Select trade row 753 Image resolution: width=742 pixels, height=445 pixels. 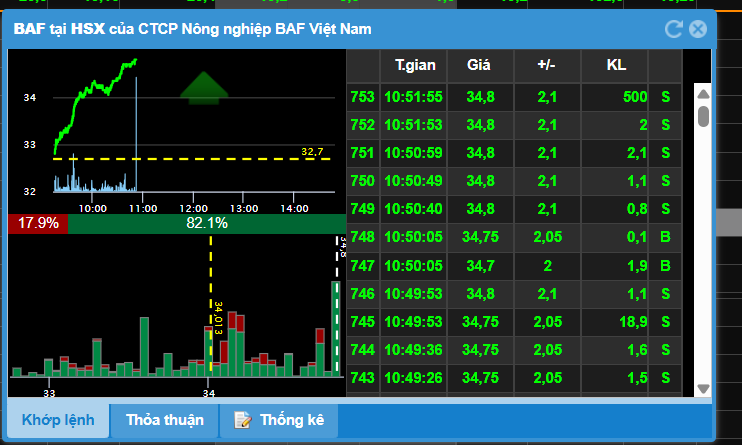click(x=514, y=97)
